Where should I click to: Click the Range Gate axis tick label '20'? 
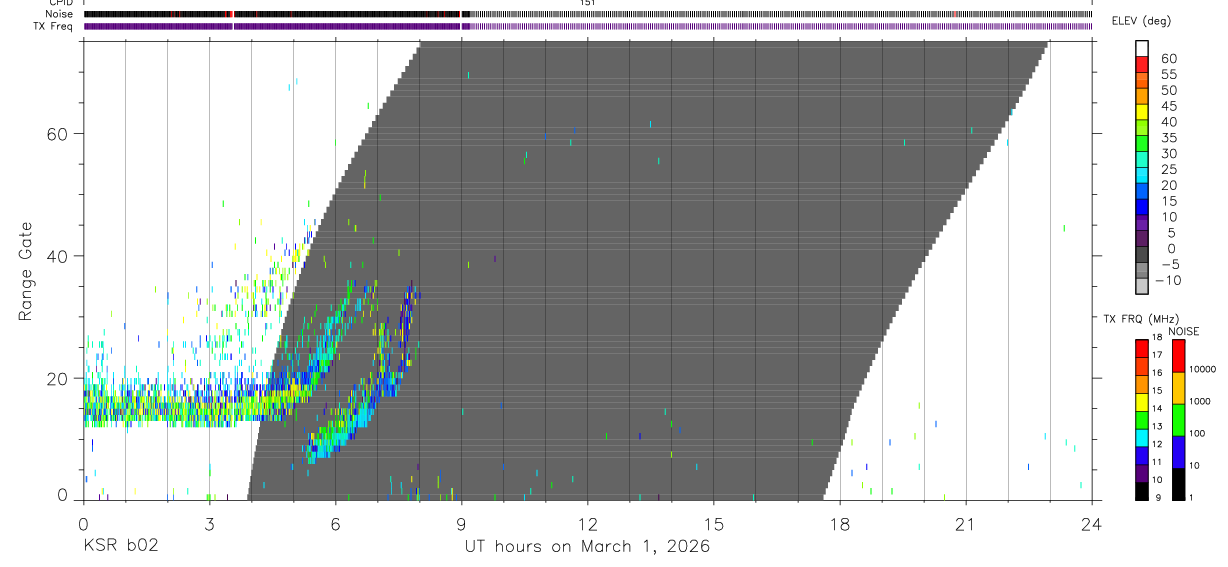[x=57, y=379]
